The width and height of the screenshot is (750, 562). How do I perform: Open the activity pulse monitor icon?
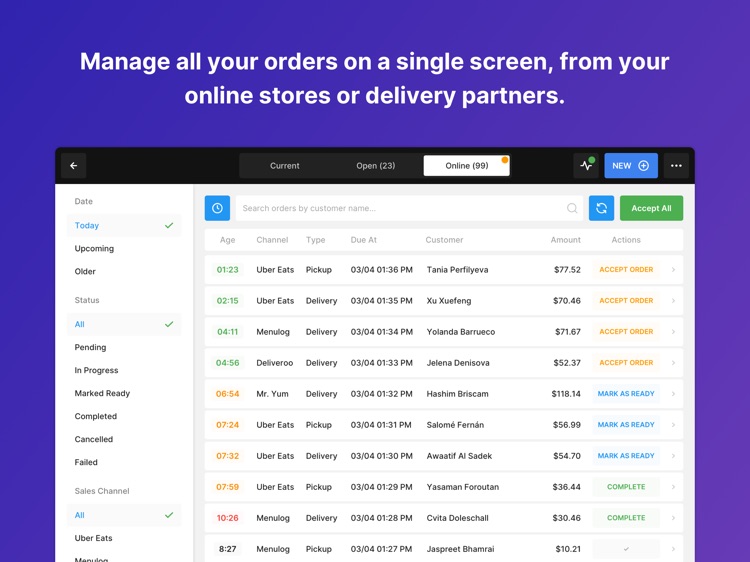[x=586, y=165]
